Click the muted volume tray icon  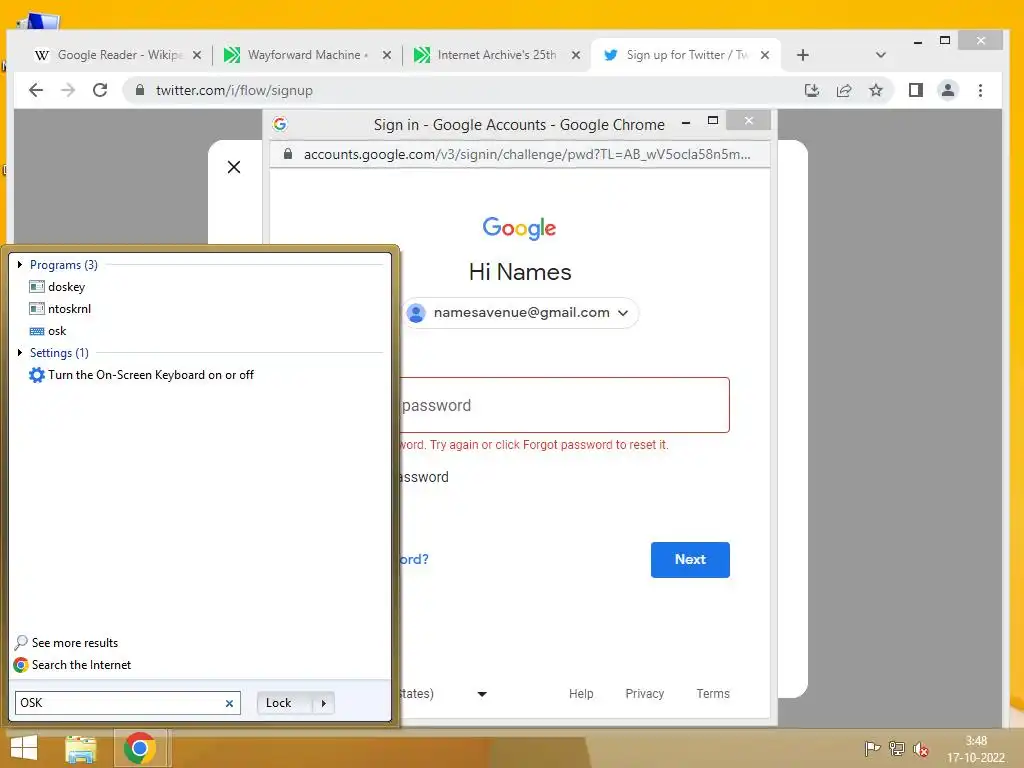tap(921, 748)
